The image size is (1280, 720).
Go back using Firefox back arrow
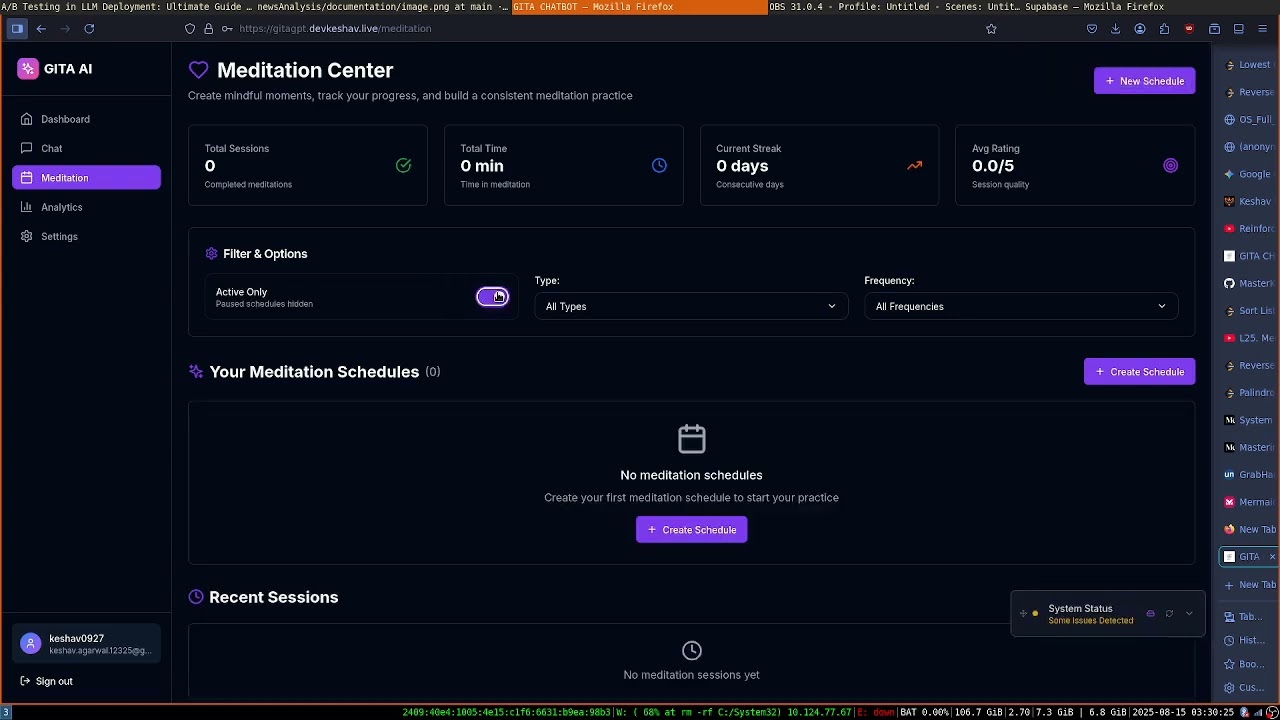click(41, 29)
